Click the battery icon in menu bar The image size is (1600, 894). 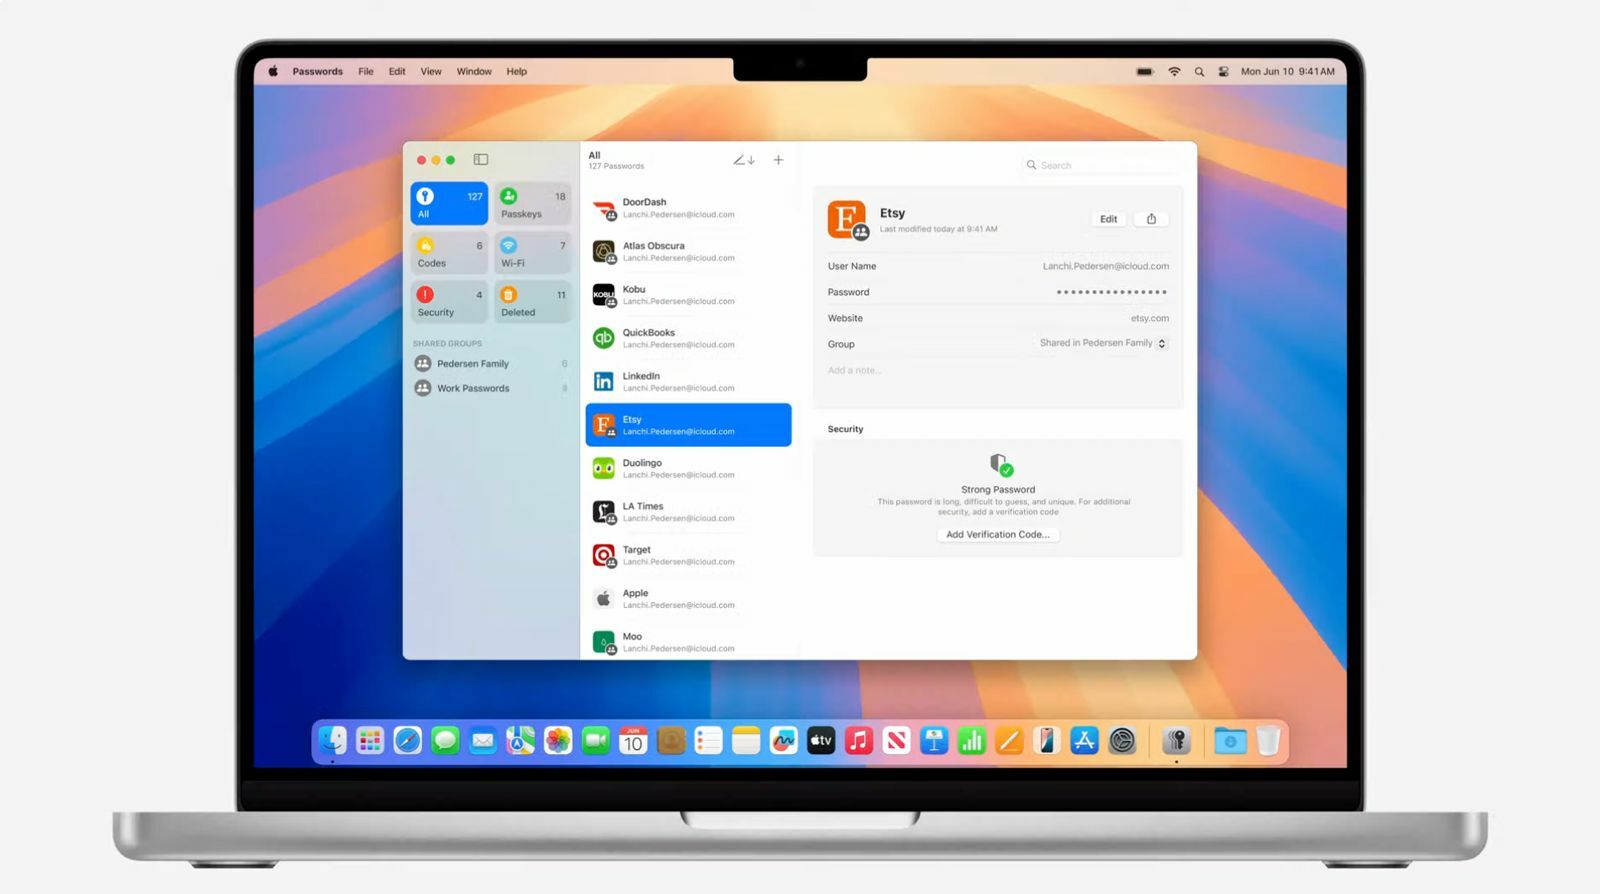click(x=1145, y=72)
